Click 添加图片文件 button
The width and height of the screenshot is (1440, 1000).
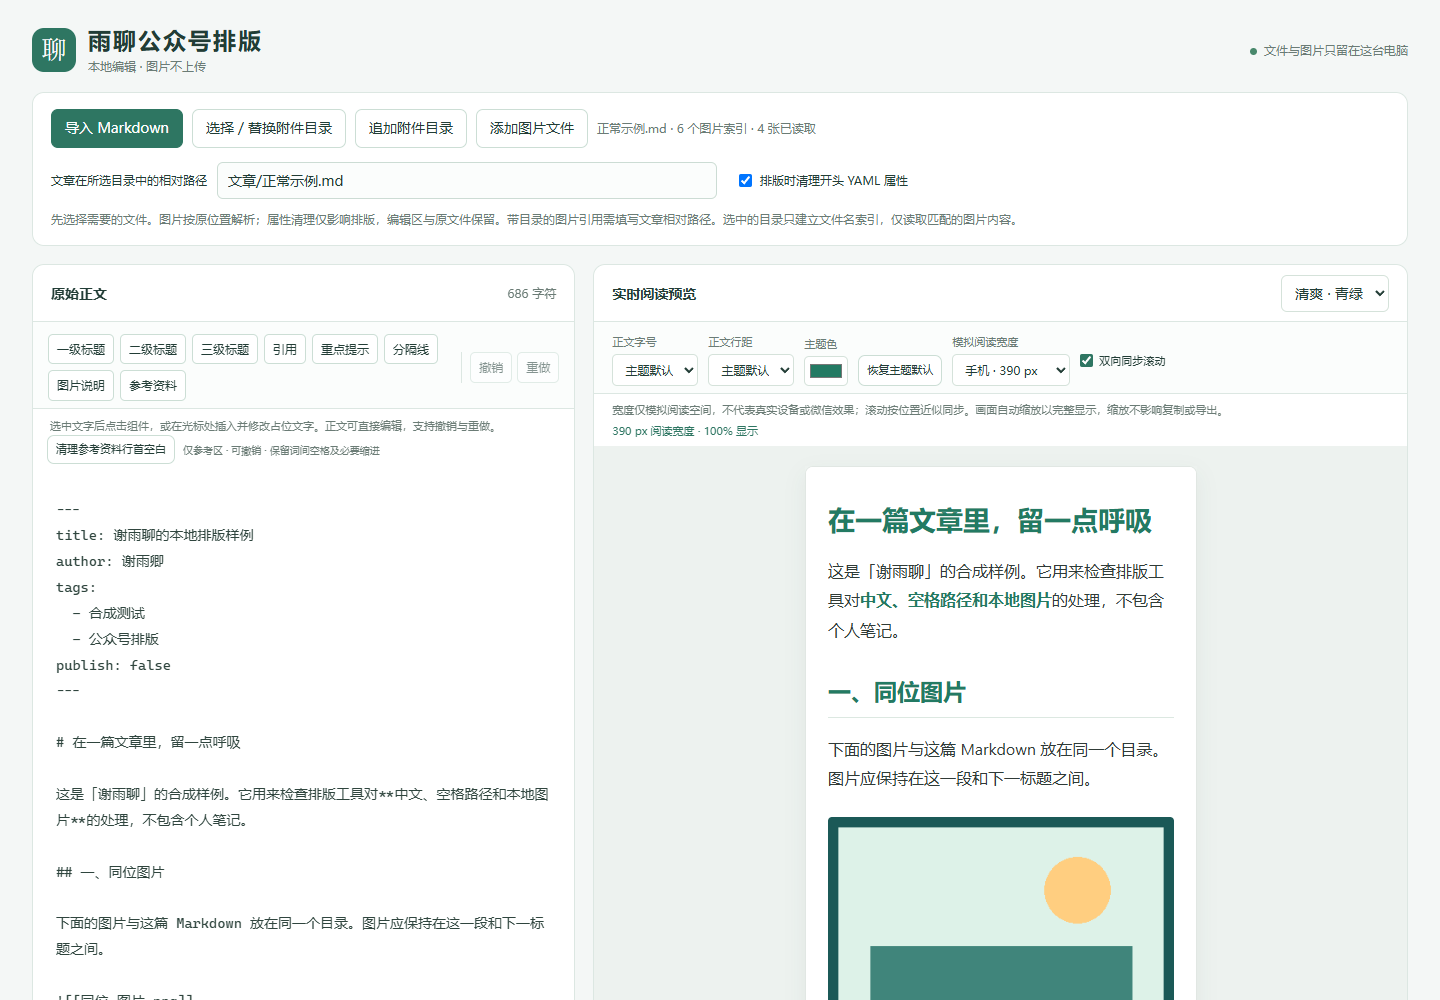point(532,128)
